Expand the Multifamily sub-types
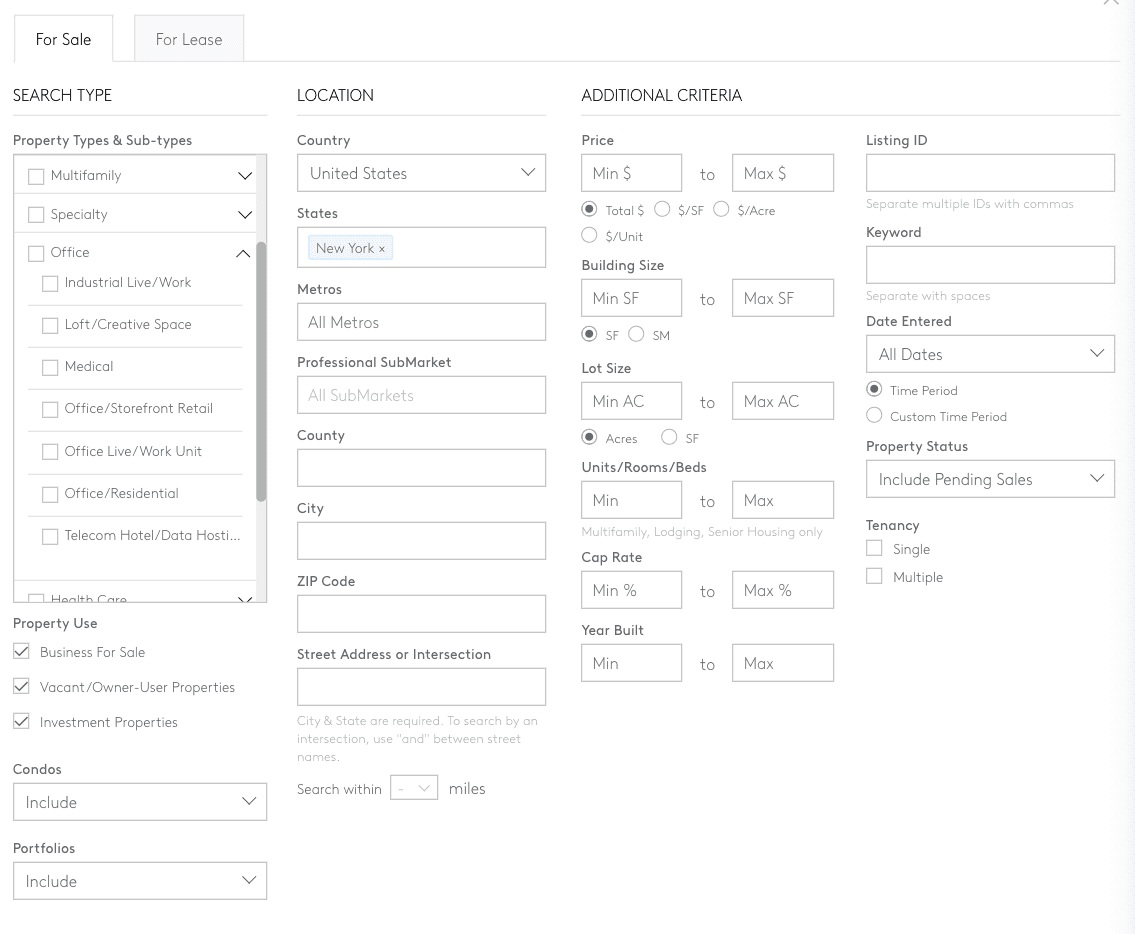1135x934 pixels. (x=245, y=176)
